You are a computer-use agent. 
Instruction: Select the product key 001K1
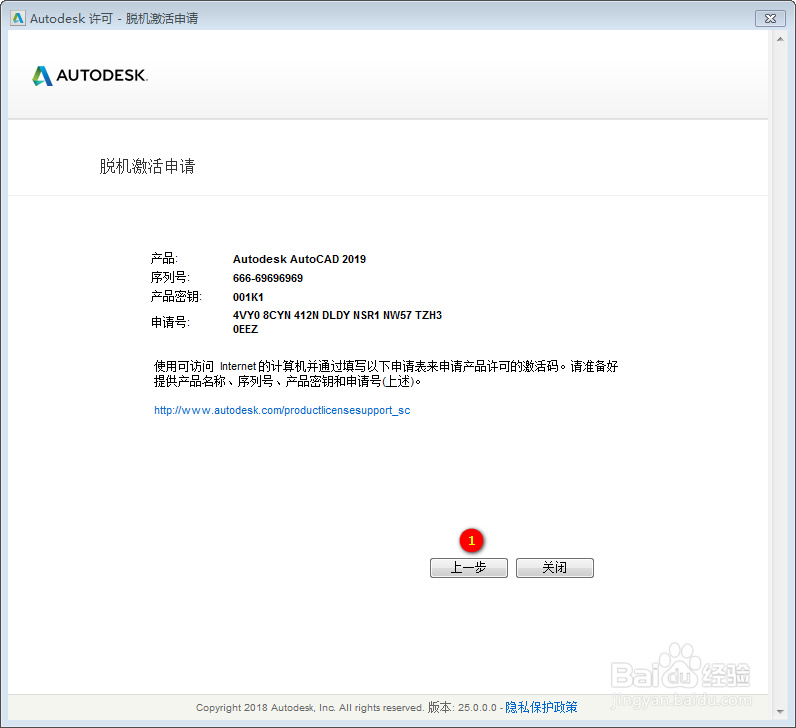(248, 297)
